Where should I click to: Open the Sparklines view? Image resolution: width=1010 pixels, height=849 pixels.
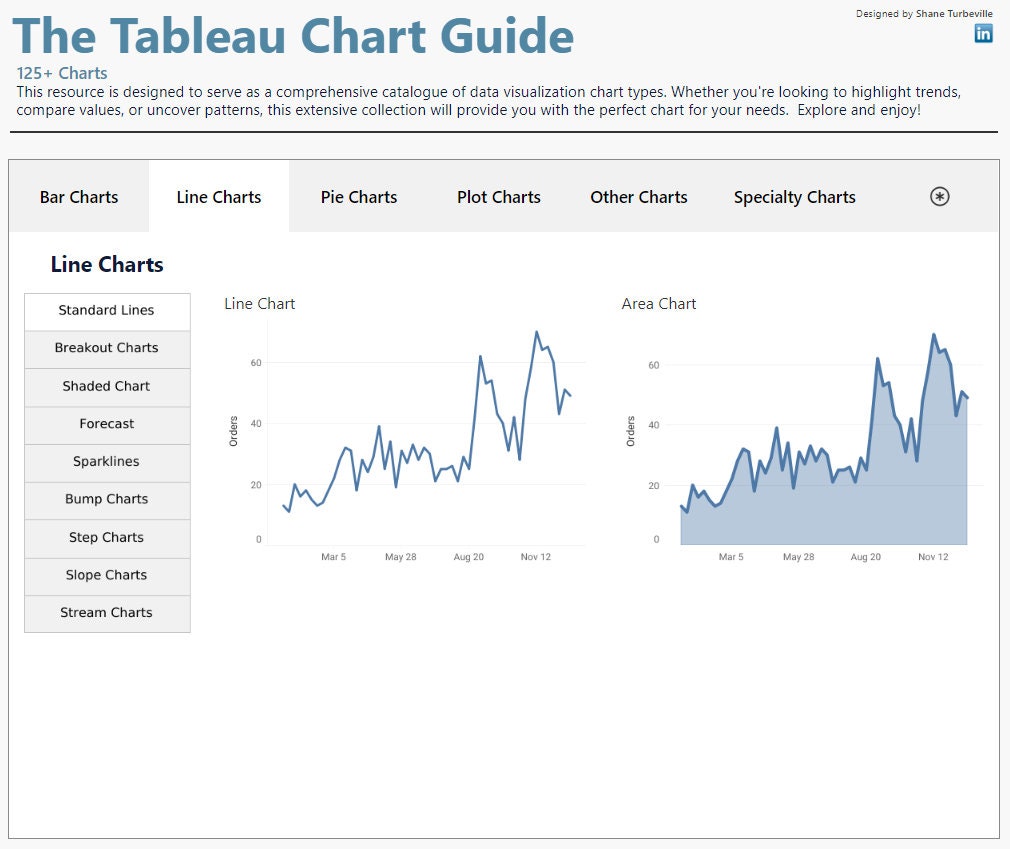(x=107, y=462)
